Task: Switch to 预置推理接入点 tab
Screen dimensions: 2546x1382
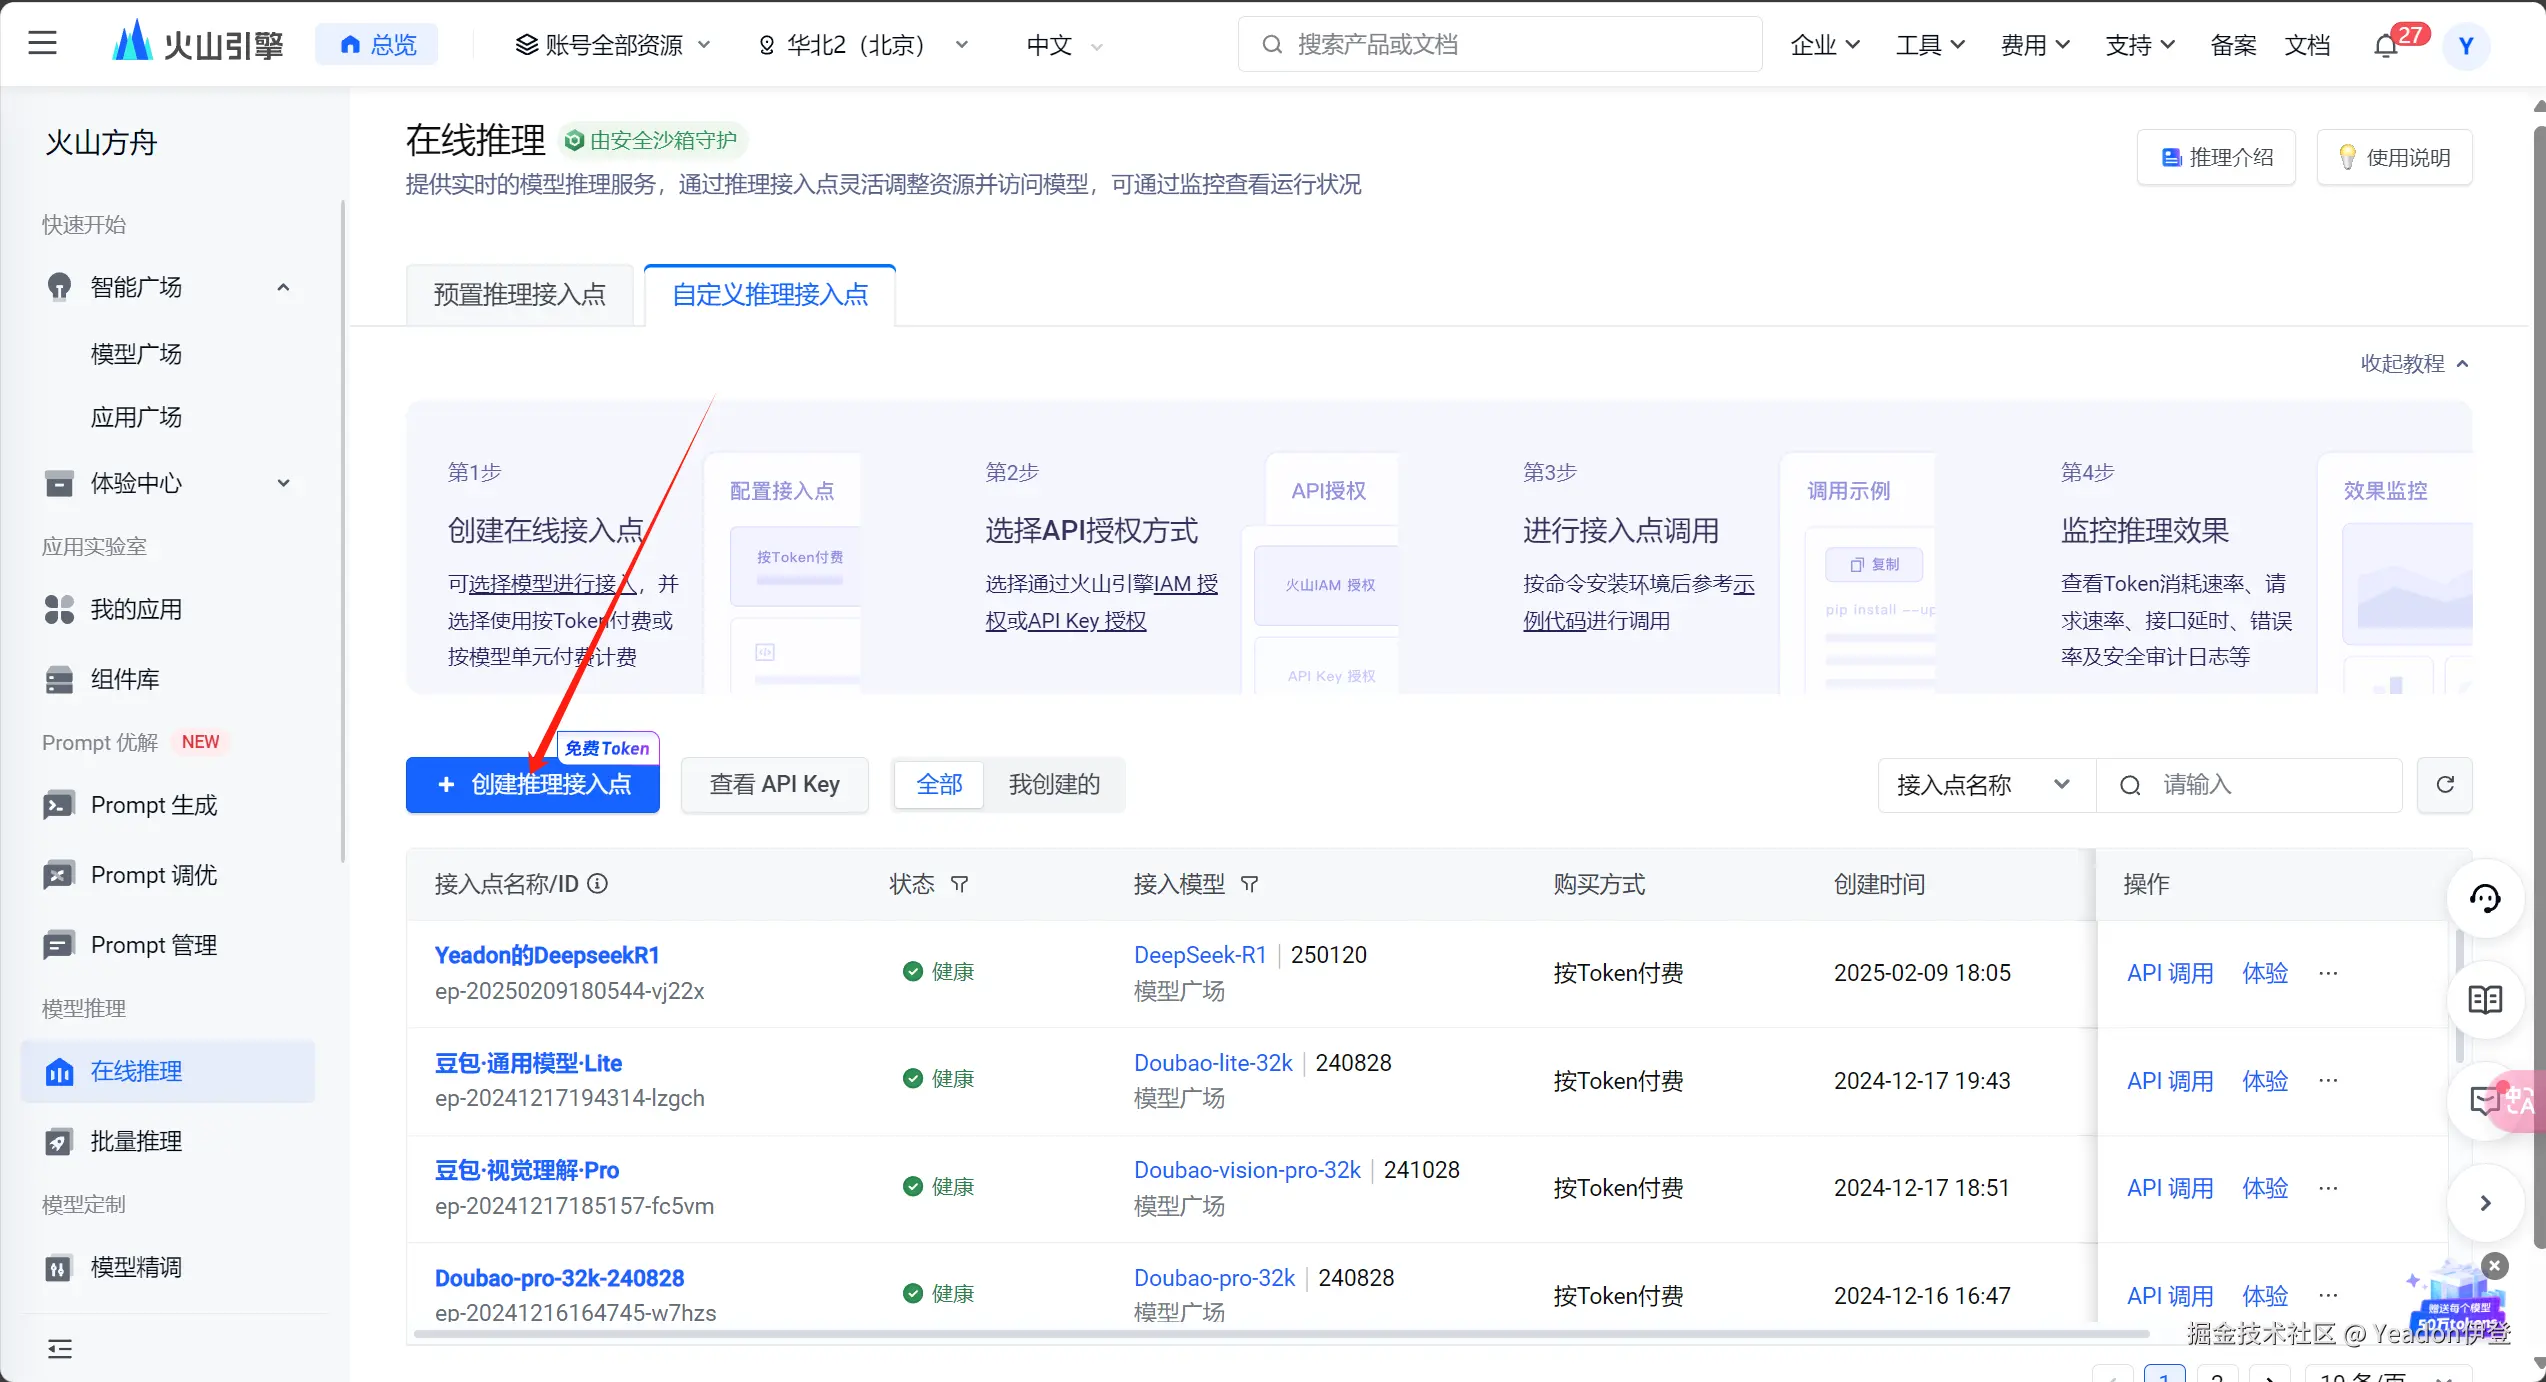Action: pyautogui.click(x=519, y=295)
